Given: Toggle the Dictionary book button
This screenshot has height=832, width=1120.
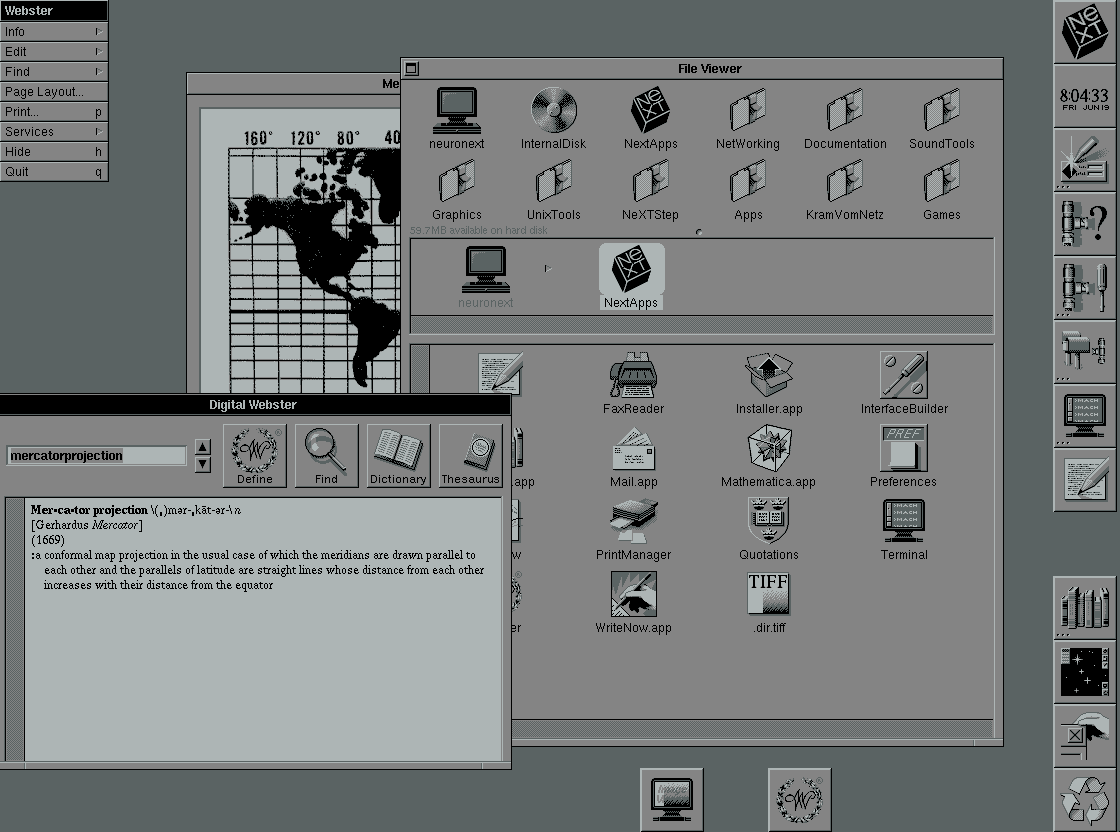Looking at the screenshot, I should 399,456.
